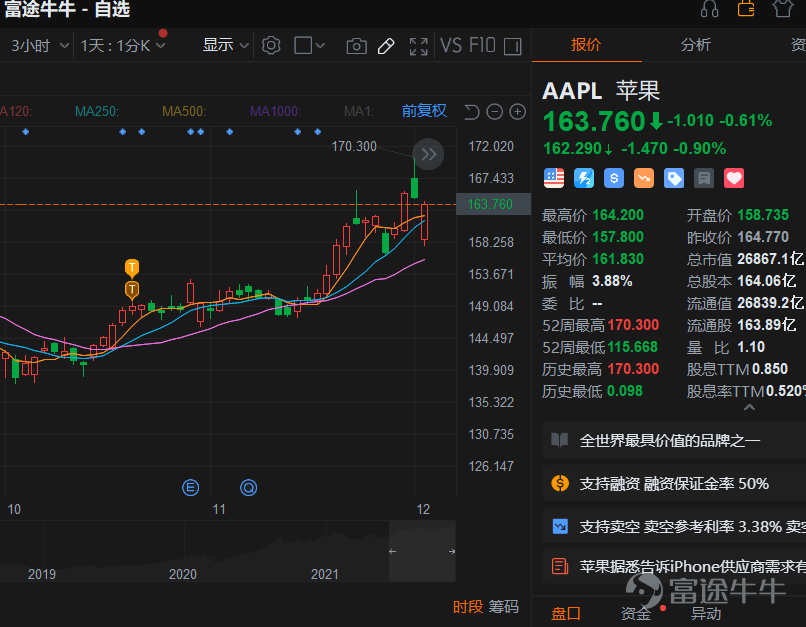
Task: Toggle the MA1 indicator label
Action: (x=359, y=111)
